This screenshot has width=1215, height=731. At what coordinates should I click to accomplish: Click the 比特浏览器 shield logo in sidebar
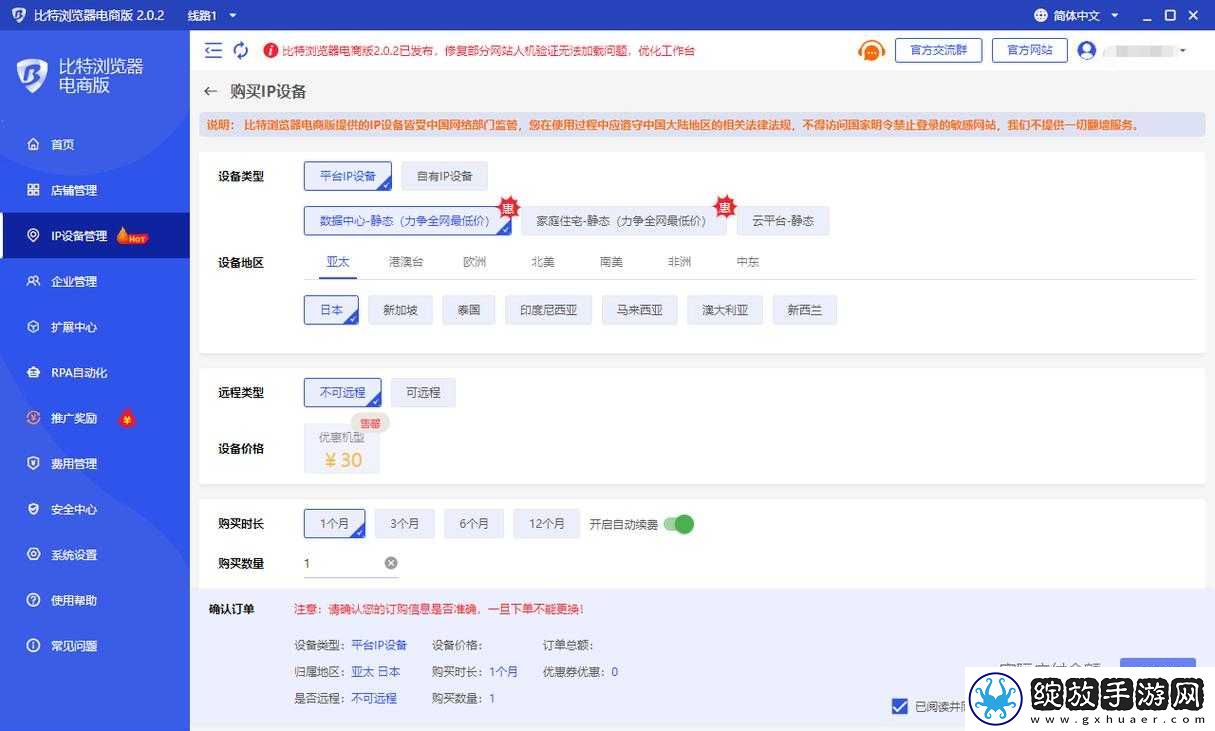(x=32, y=76)
